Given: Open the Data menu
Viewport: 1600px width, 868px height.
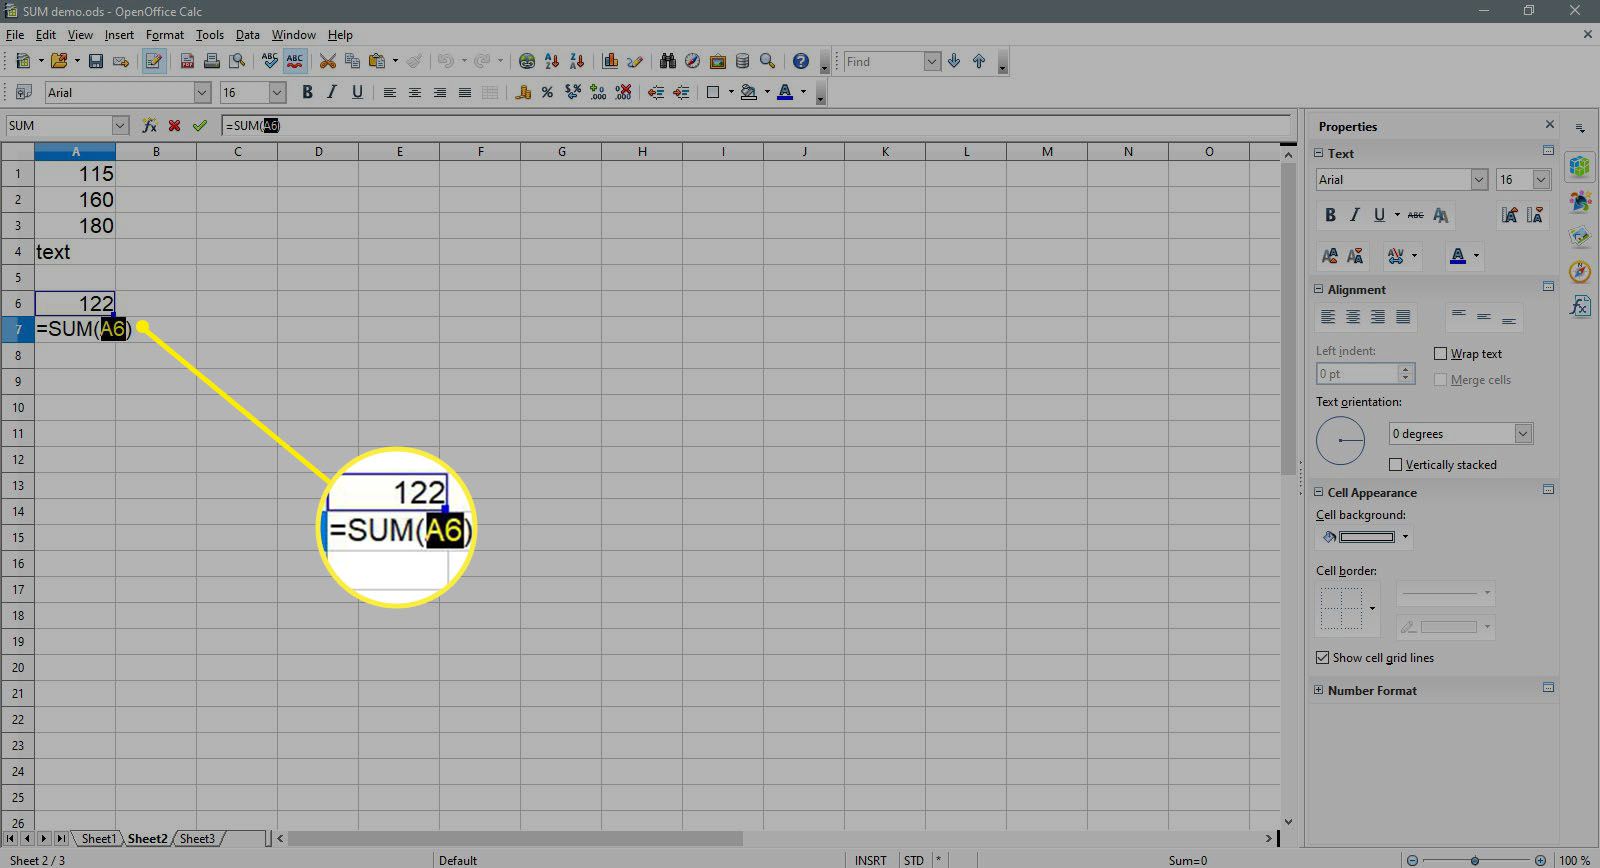Looking at the screenshot, I should (247, 35).
